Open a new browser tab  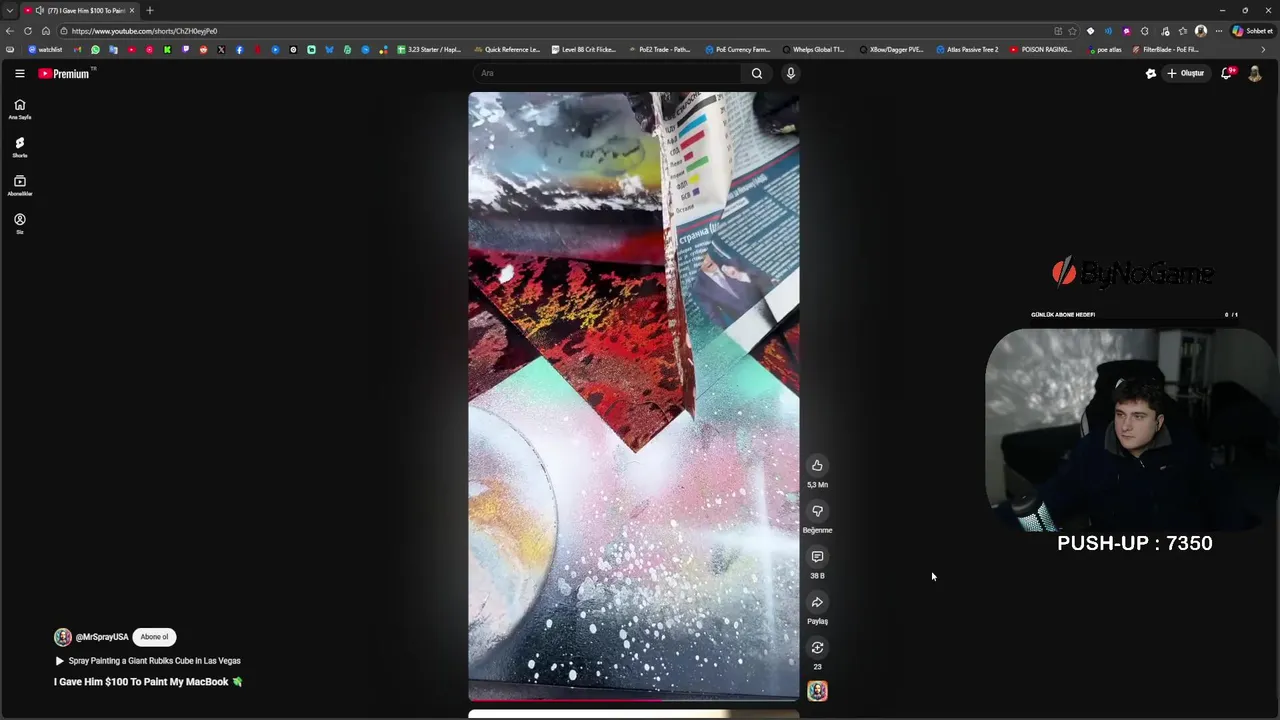click(x=150, y=10)
